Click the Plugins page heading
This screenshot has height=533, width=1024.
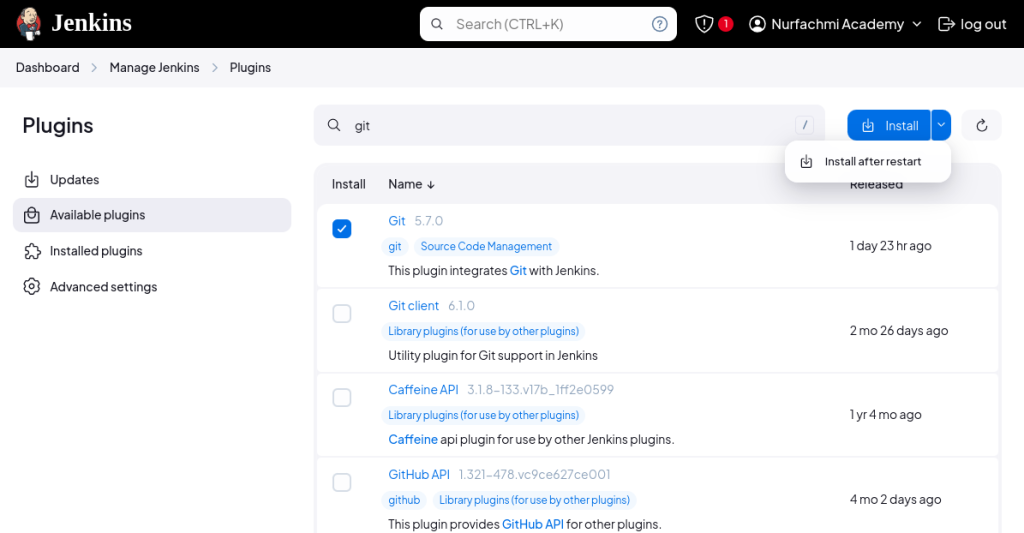pyautogui.click(x=58, y=125)
